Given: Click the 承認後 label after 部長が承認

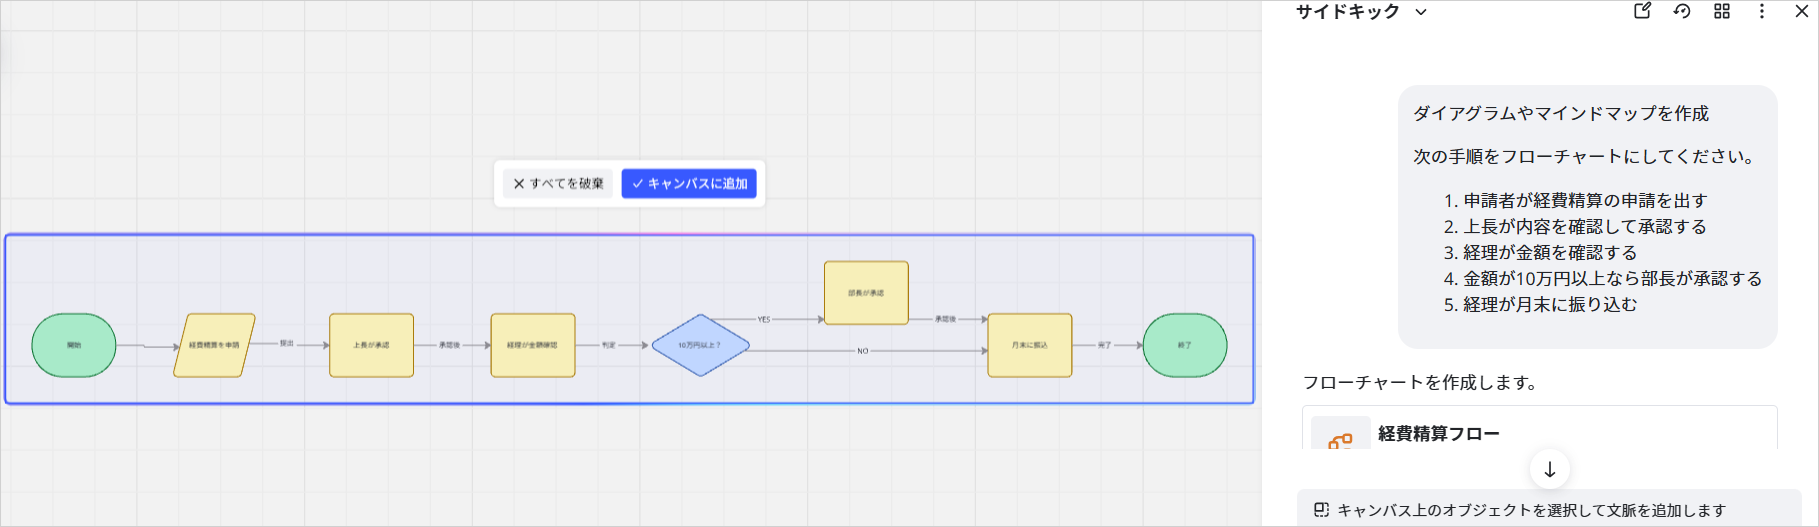Looking at the screenshot, I should click(x=945, y=319).
